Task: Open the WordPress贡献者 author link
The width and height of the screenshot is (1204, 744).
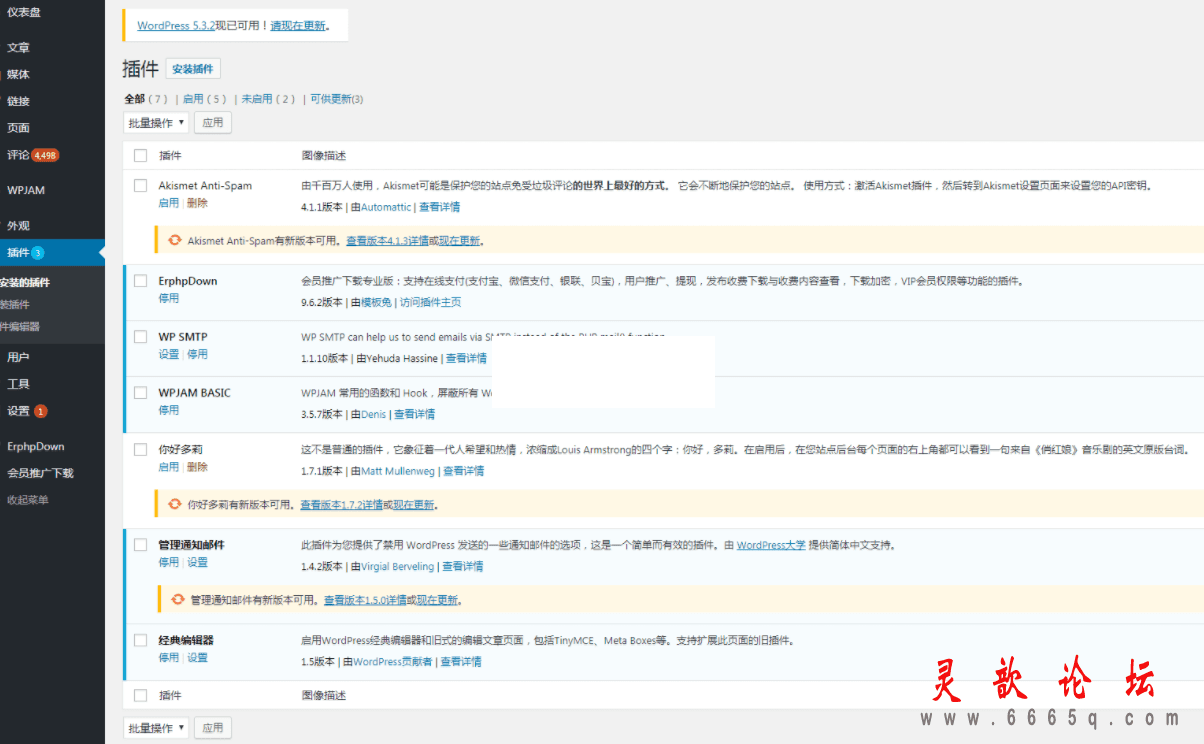Action: (393, 662)
